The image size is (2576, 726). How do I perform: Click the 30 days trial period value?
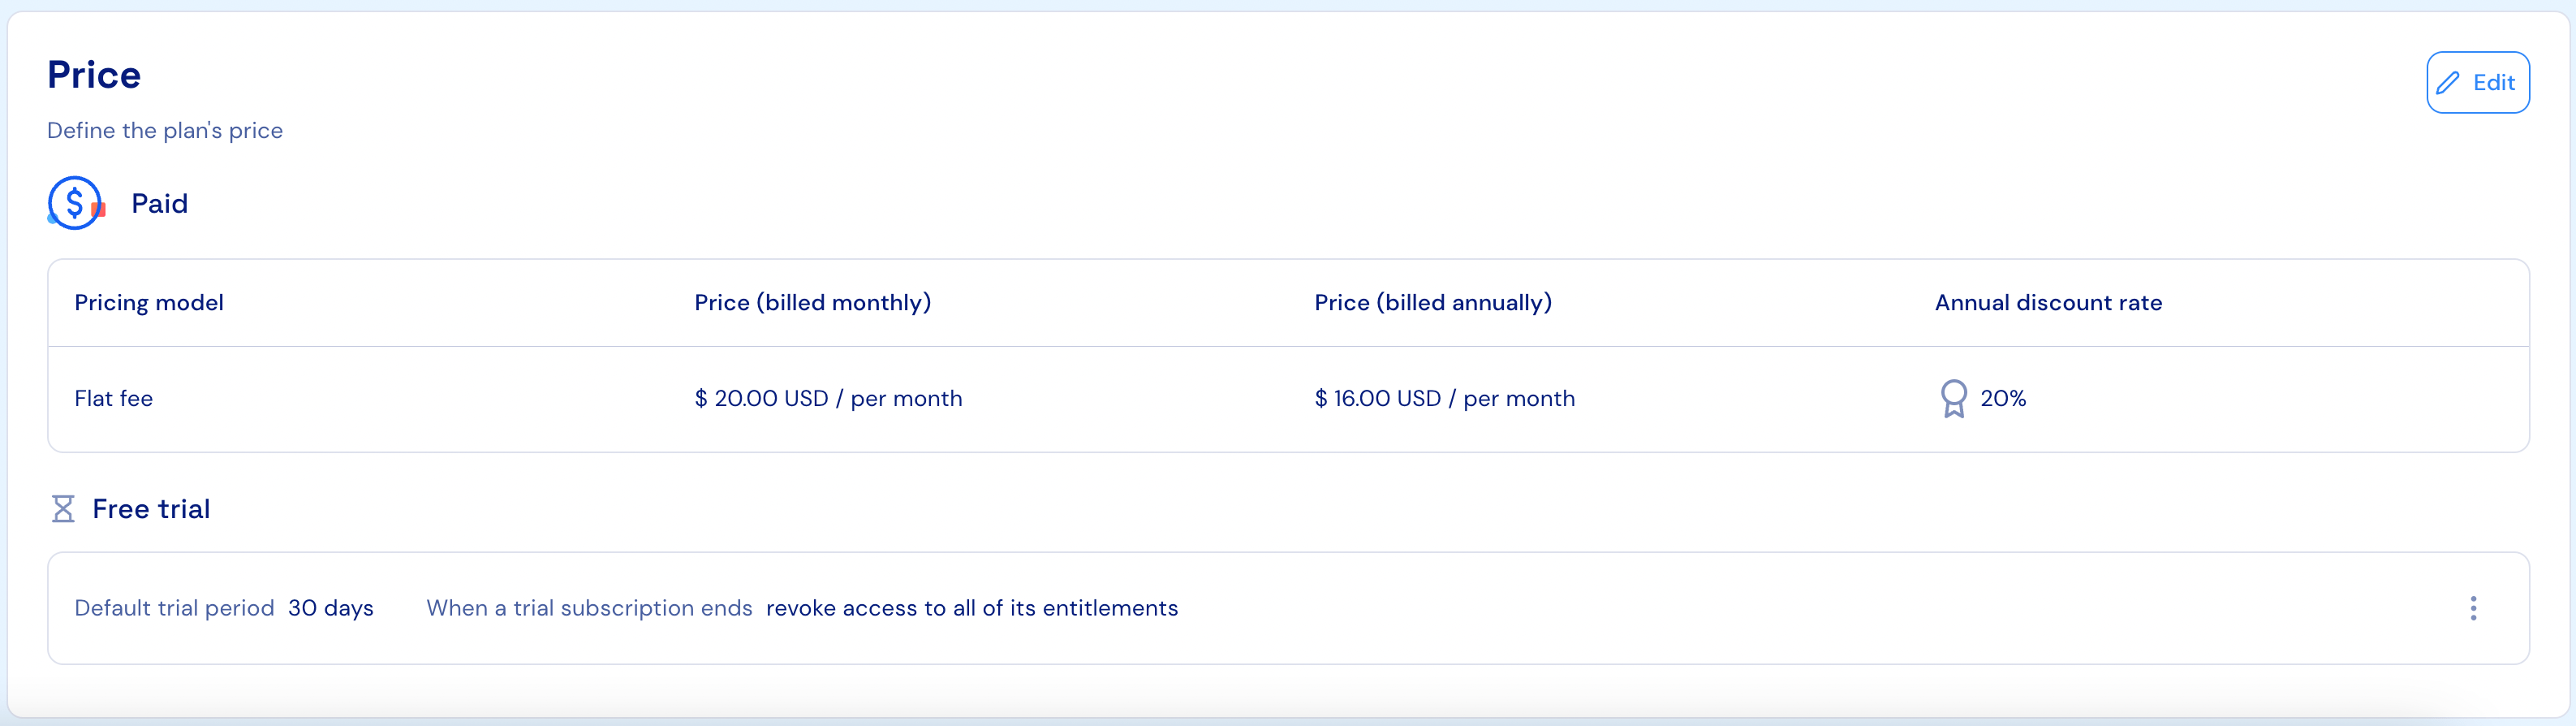pyautogui.click(x=331, y=607)
